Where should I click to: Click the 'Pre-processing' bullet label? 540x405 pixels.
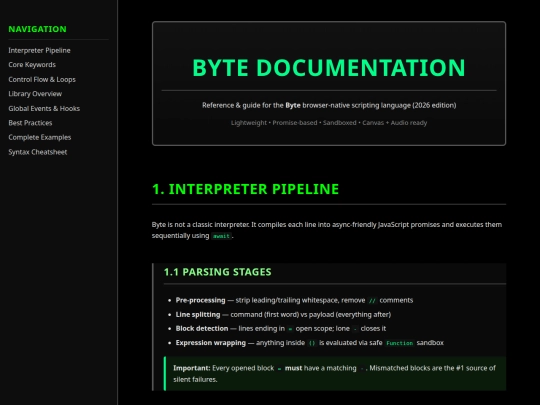200,300
